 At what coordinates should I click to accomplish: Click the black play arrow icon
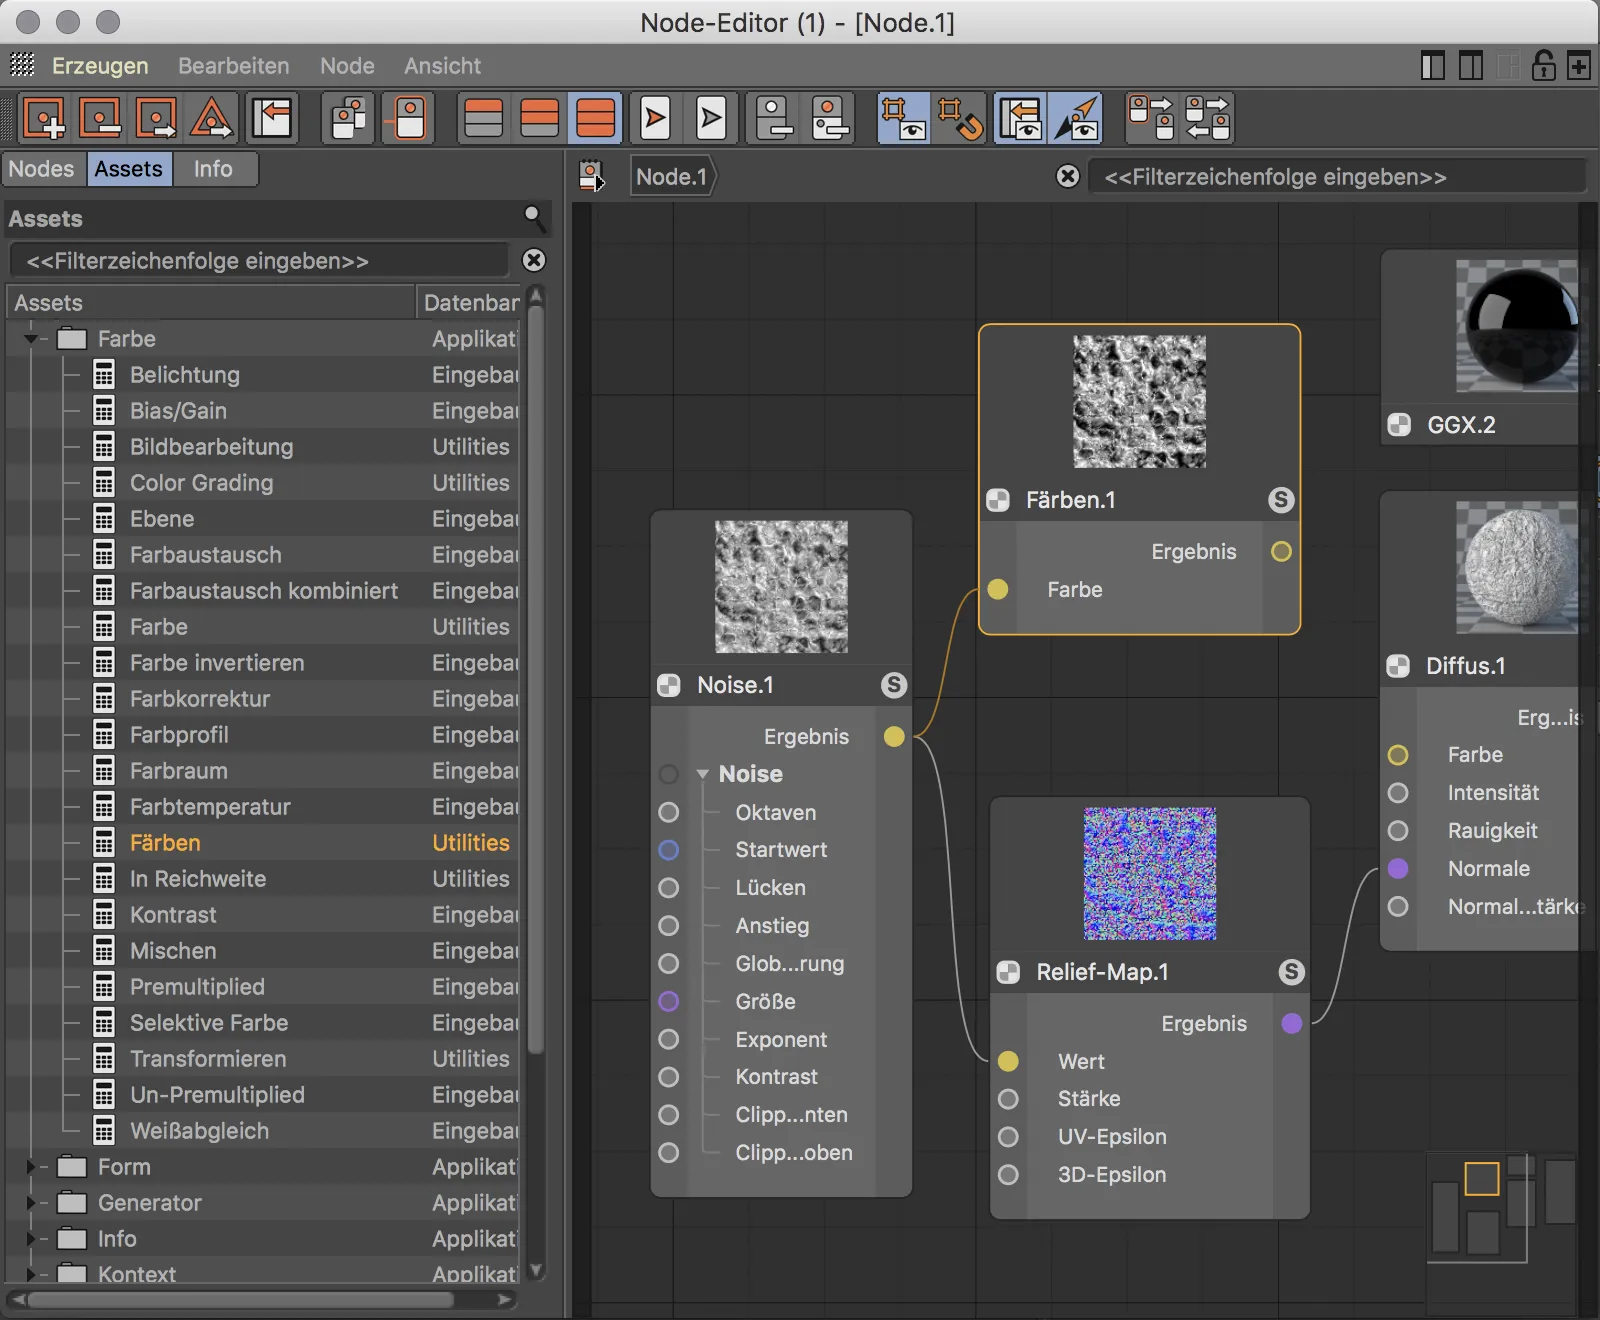click(711, 118)
